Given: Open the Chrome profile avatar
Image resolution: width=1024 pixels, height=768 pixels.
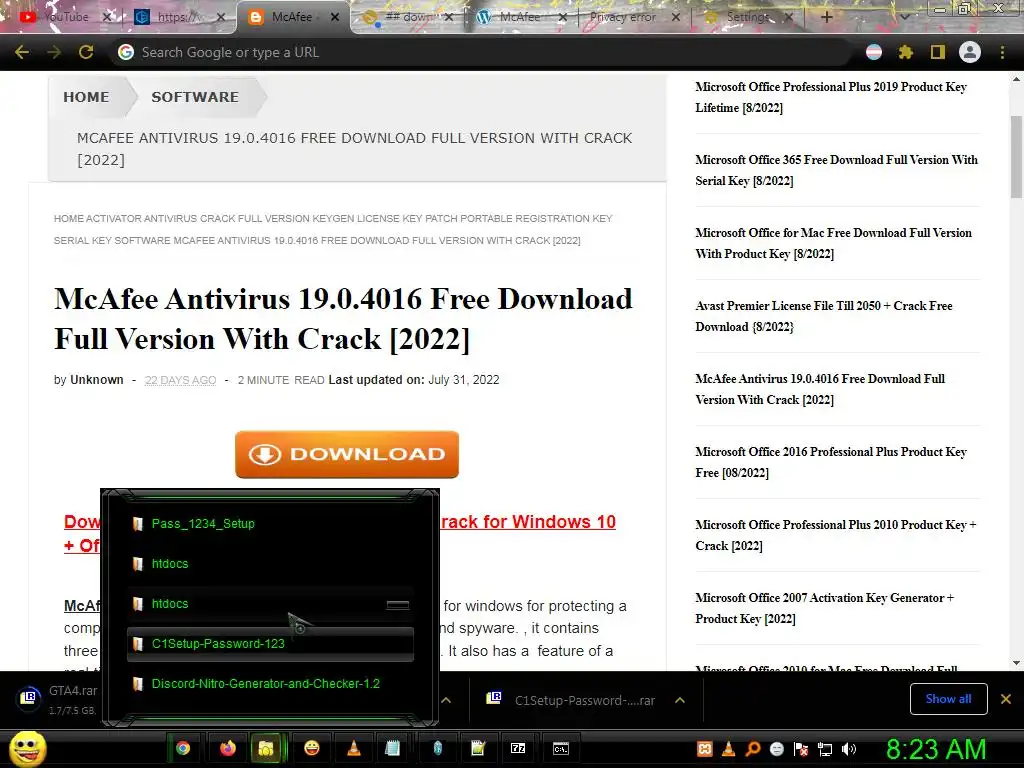Looking at the screenshot, I should click(970, 52).
